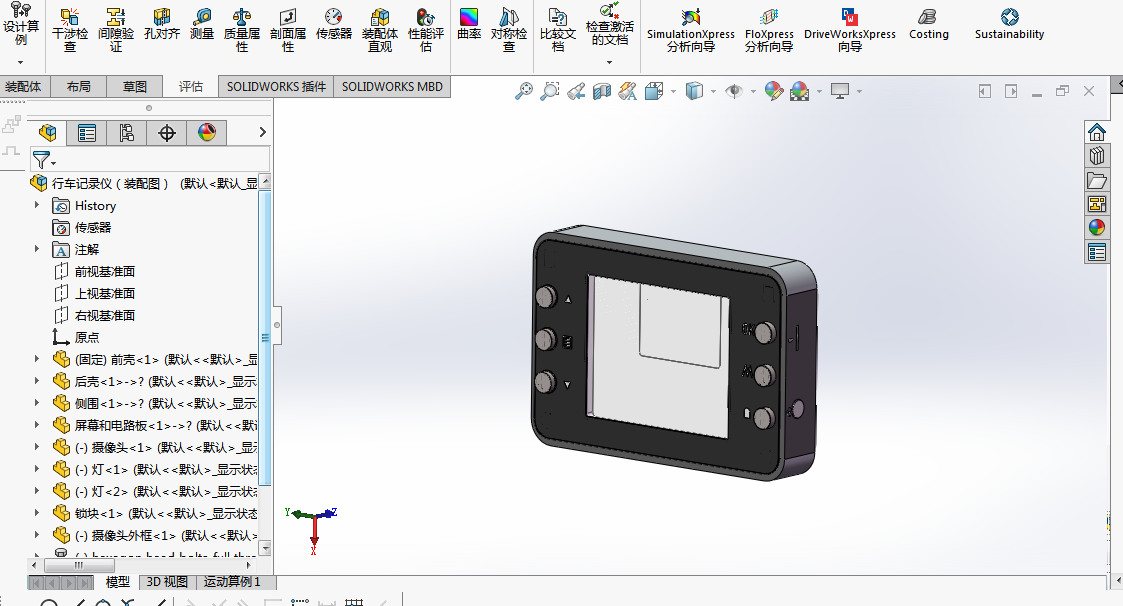Select the 评估 ribbon tab
Image resolution: width=1123 pixels, height=606 pixels.
(191, 87)
